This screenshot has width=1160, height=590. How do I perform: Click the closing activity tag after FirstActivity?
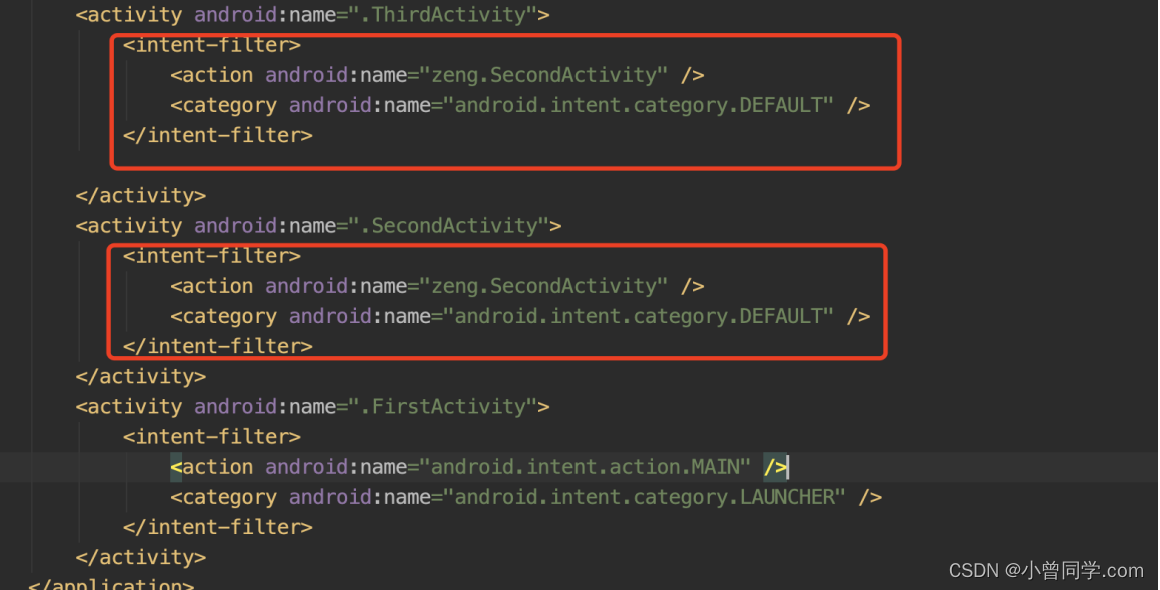point(141,557)
